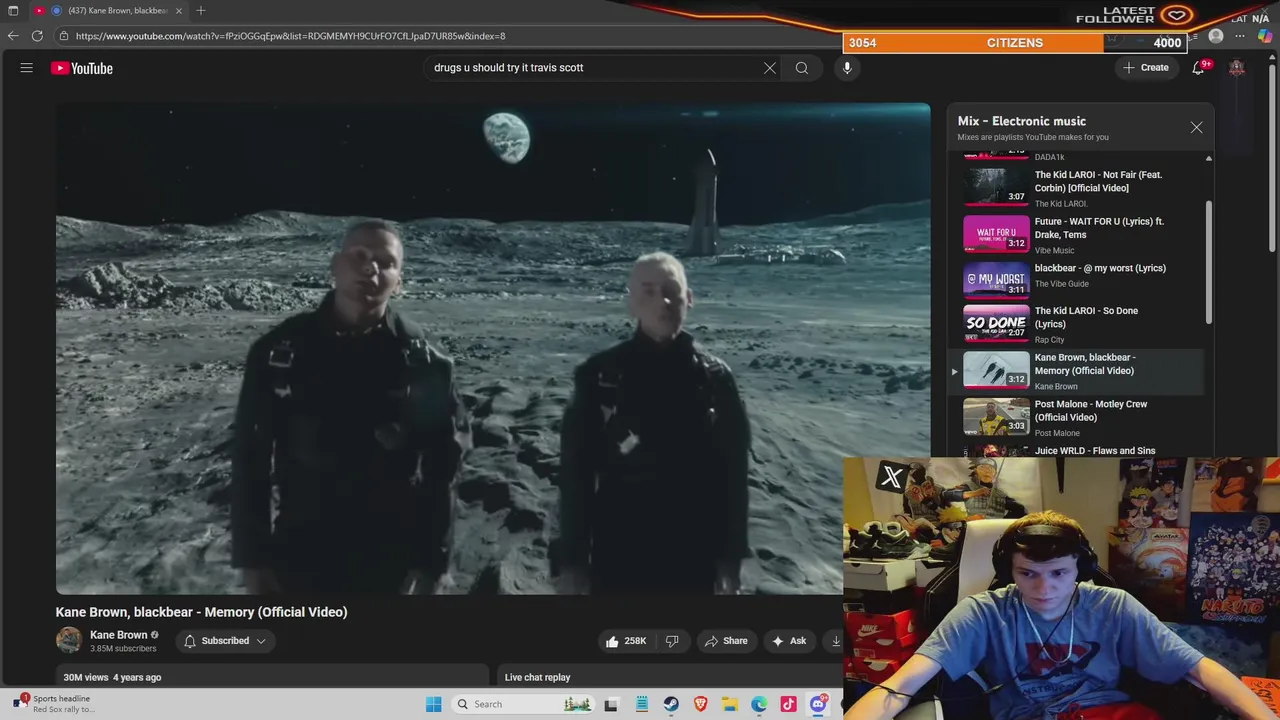This screenshot has height=720, width=1280.
Task: Click the Create button
Action: pyautogui.click(x=1146, y=68)
